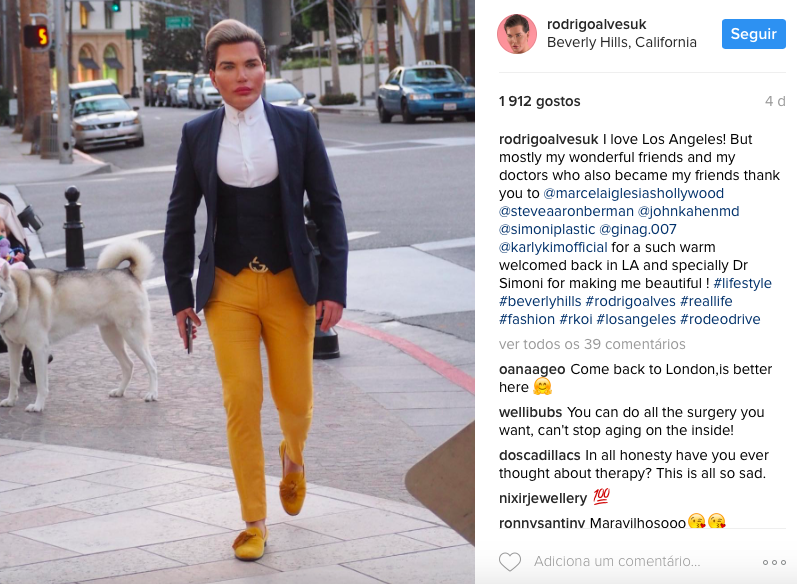Open the @karlykimofficial mention
797x584 pixels.
click(x=553, y=247)
